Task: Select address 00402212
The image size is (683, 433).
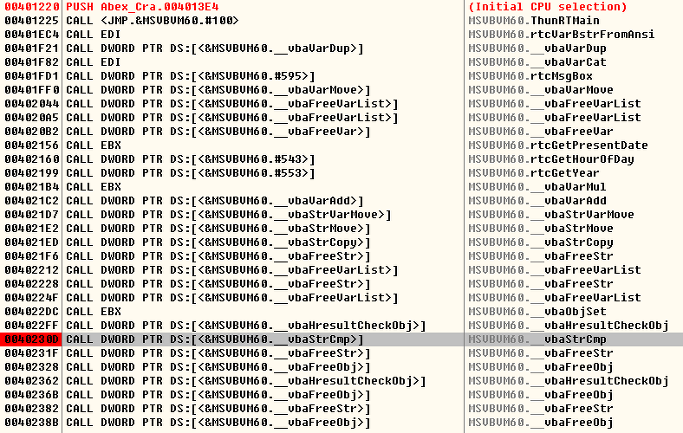Action: [x=32, y=270]
